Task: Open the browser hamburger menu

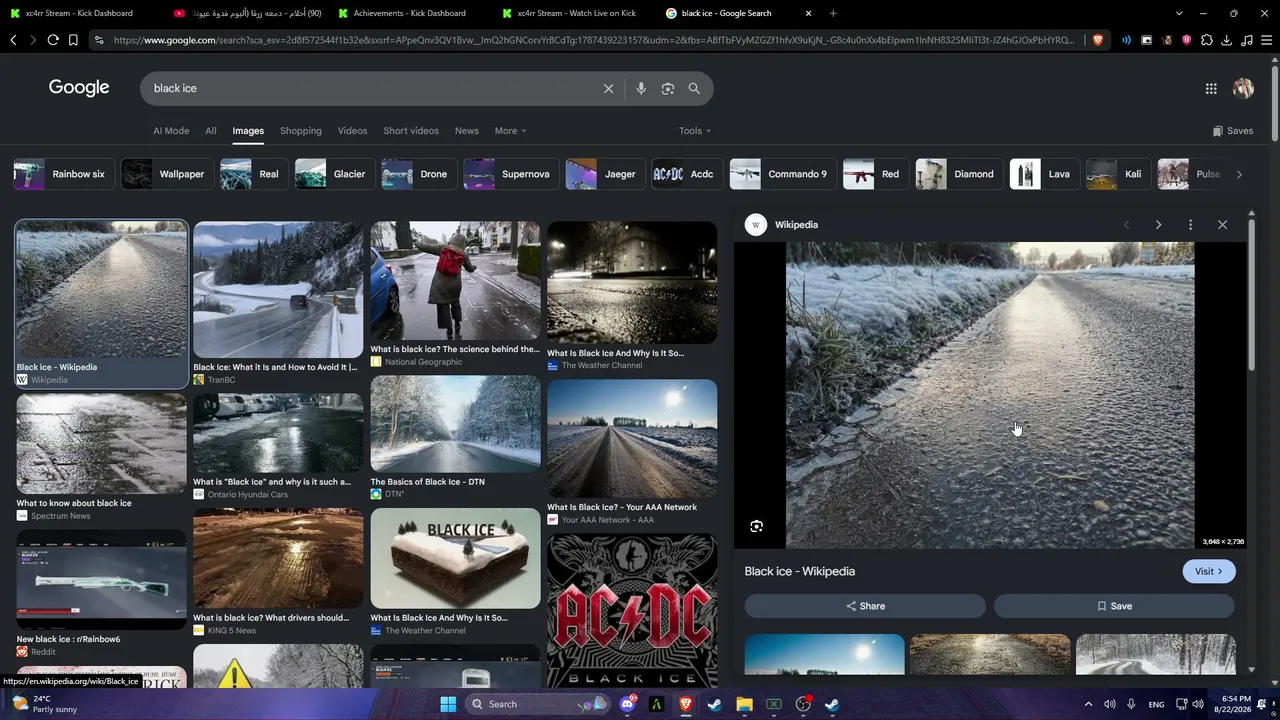Action: click(1267, 40)
